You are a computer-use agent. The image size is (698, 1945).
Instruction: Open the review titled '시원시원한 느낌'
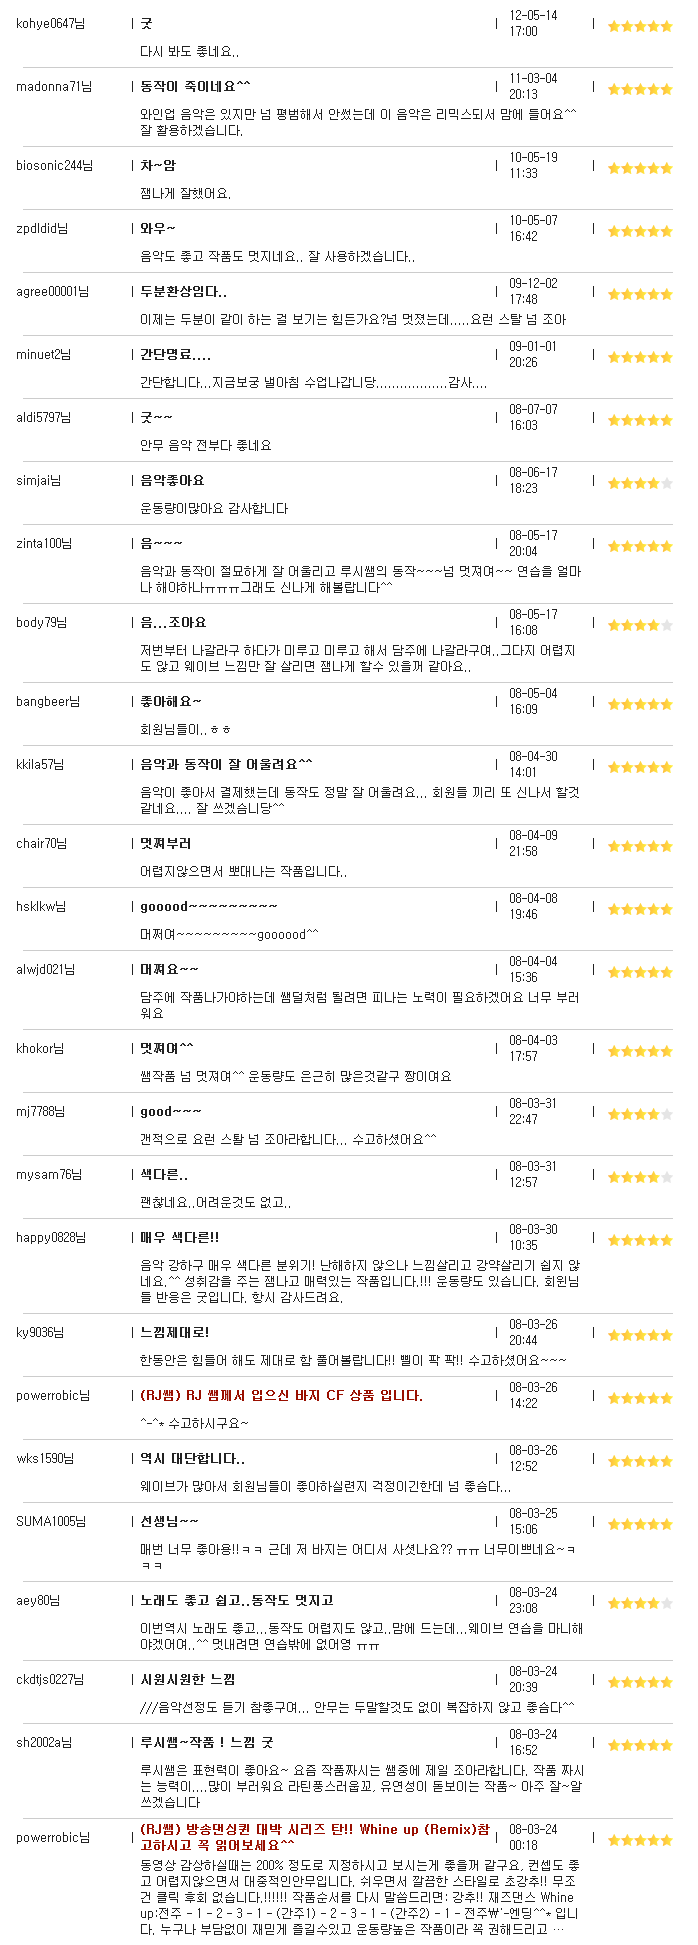point(187,1680)
